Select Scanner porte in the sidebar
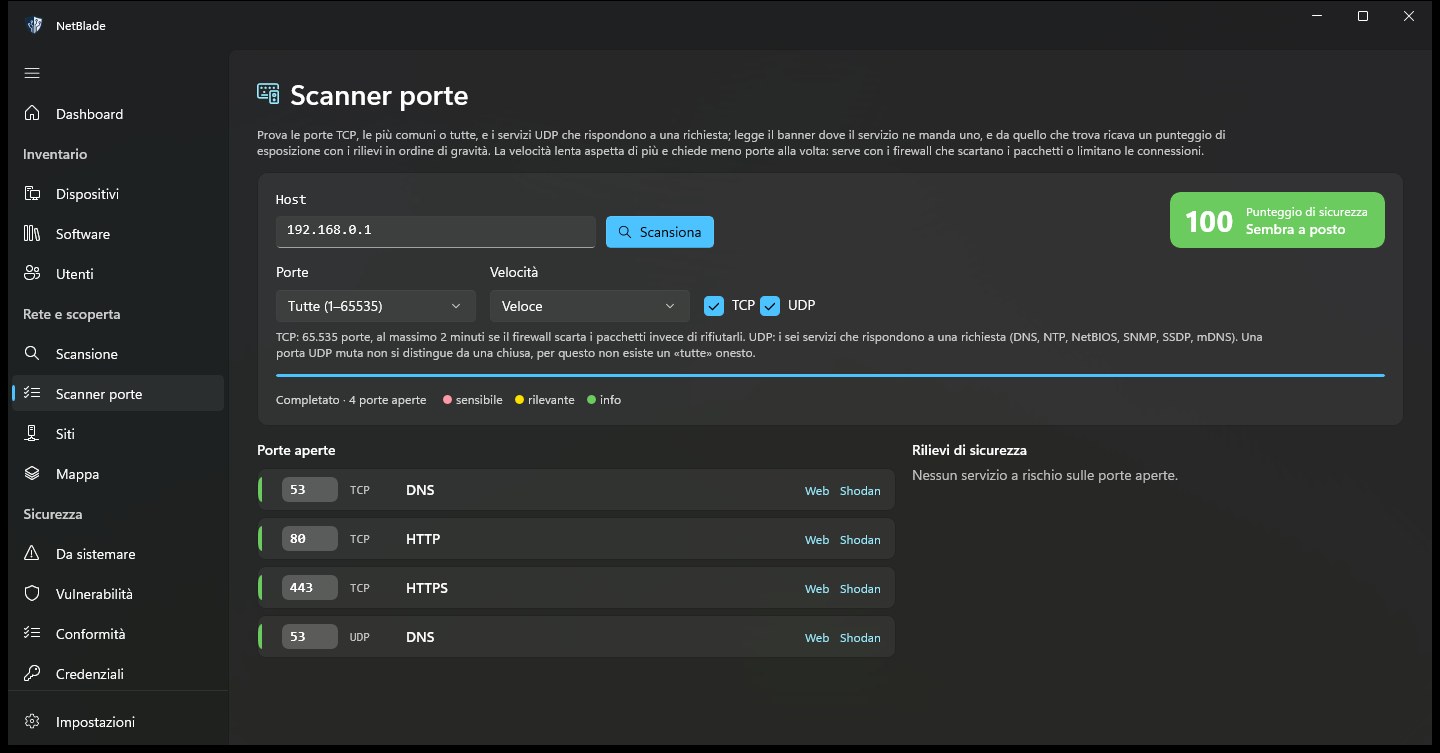 click(x=118, y=394)
